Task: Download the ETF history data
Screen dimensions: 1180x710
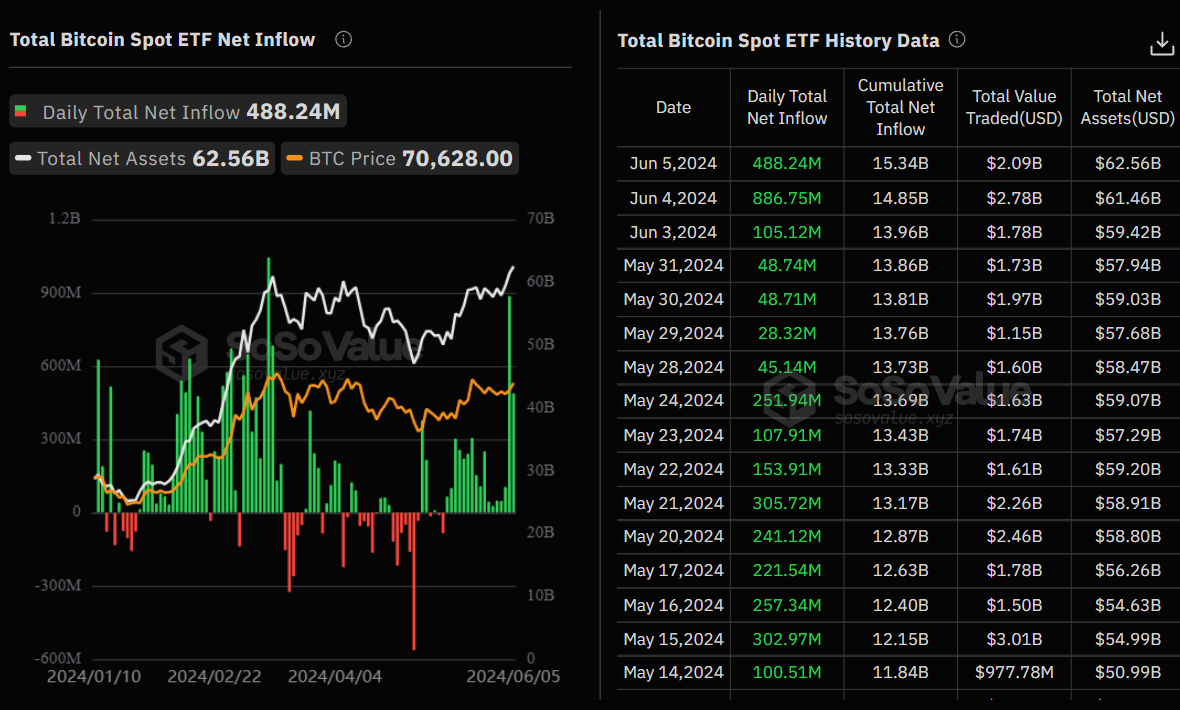Action: click(x=1161, y=44)
